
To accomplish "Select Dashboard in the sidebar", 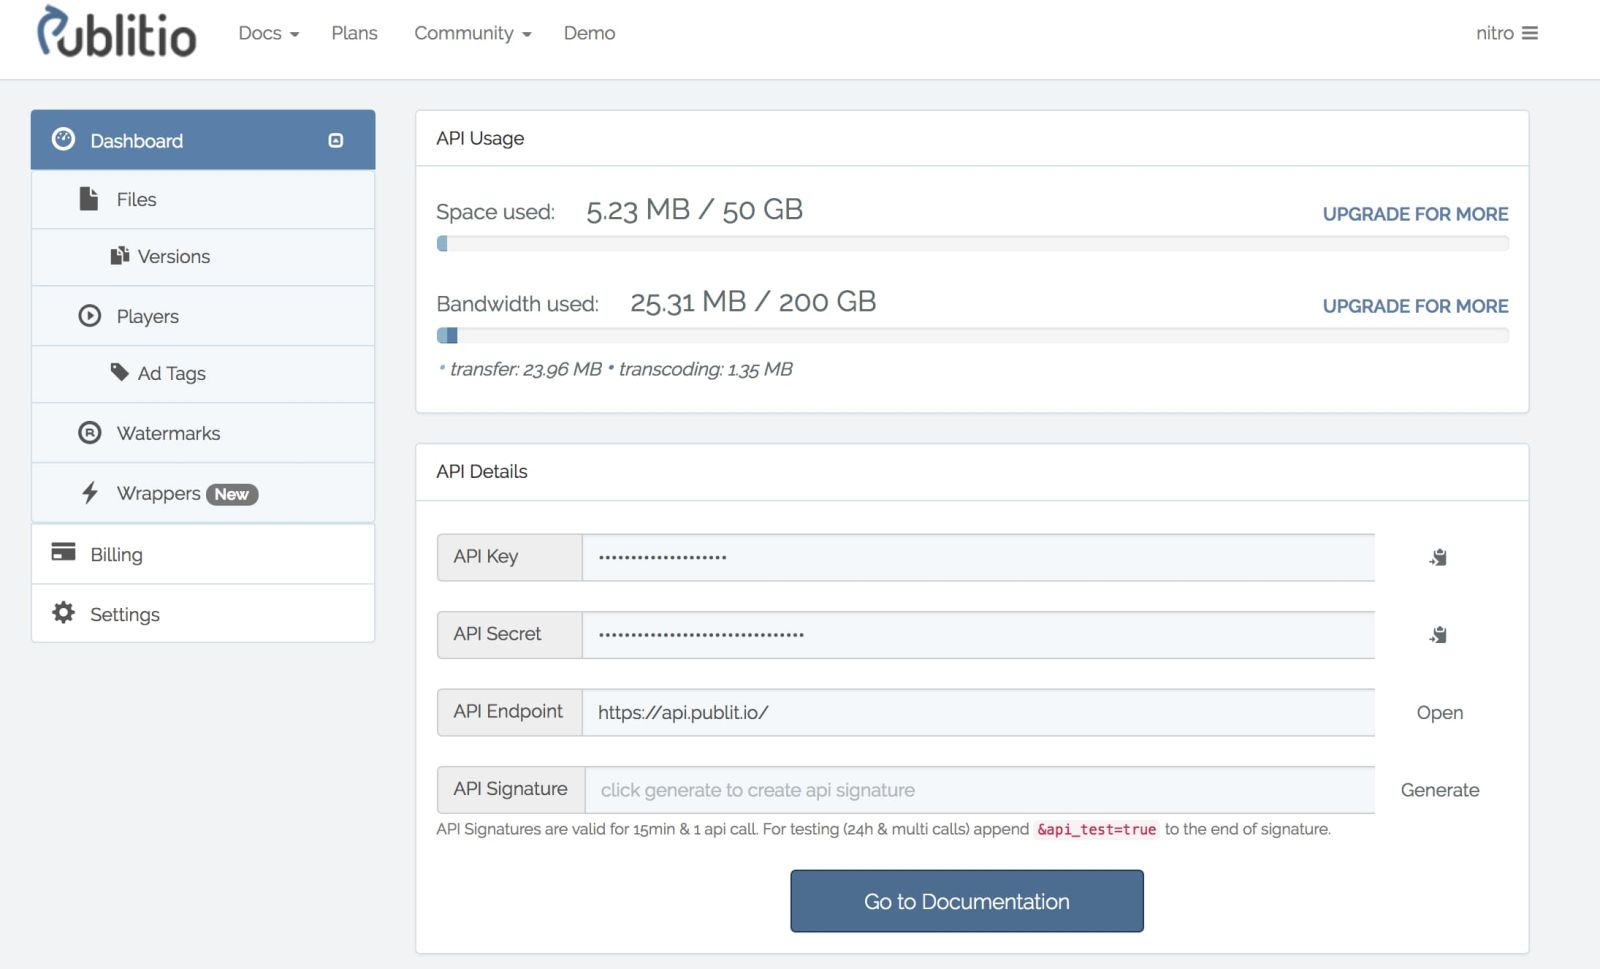I will pyautogui.click(x=203, y=140).
